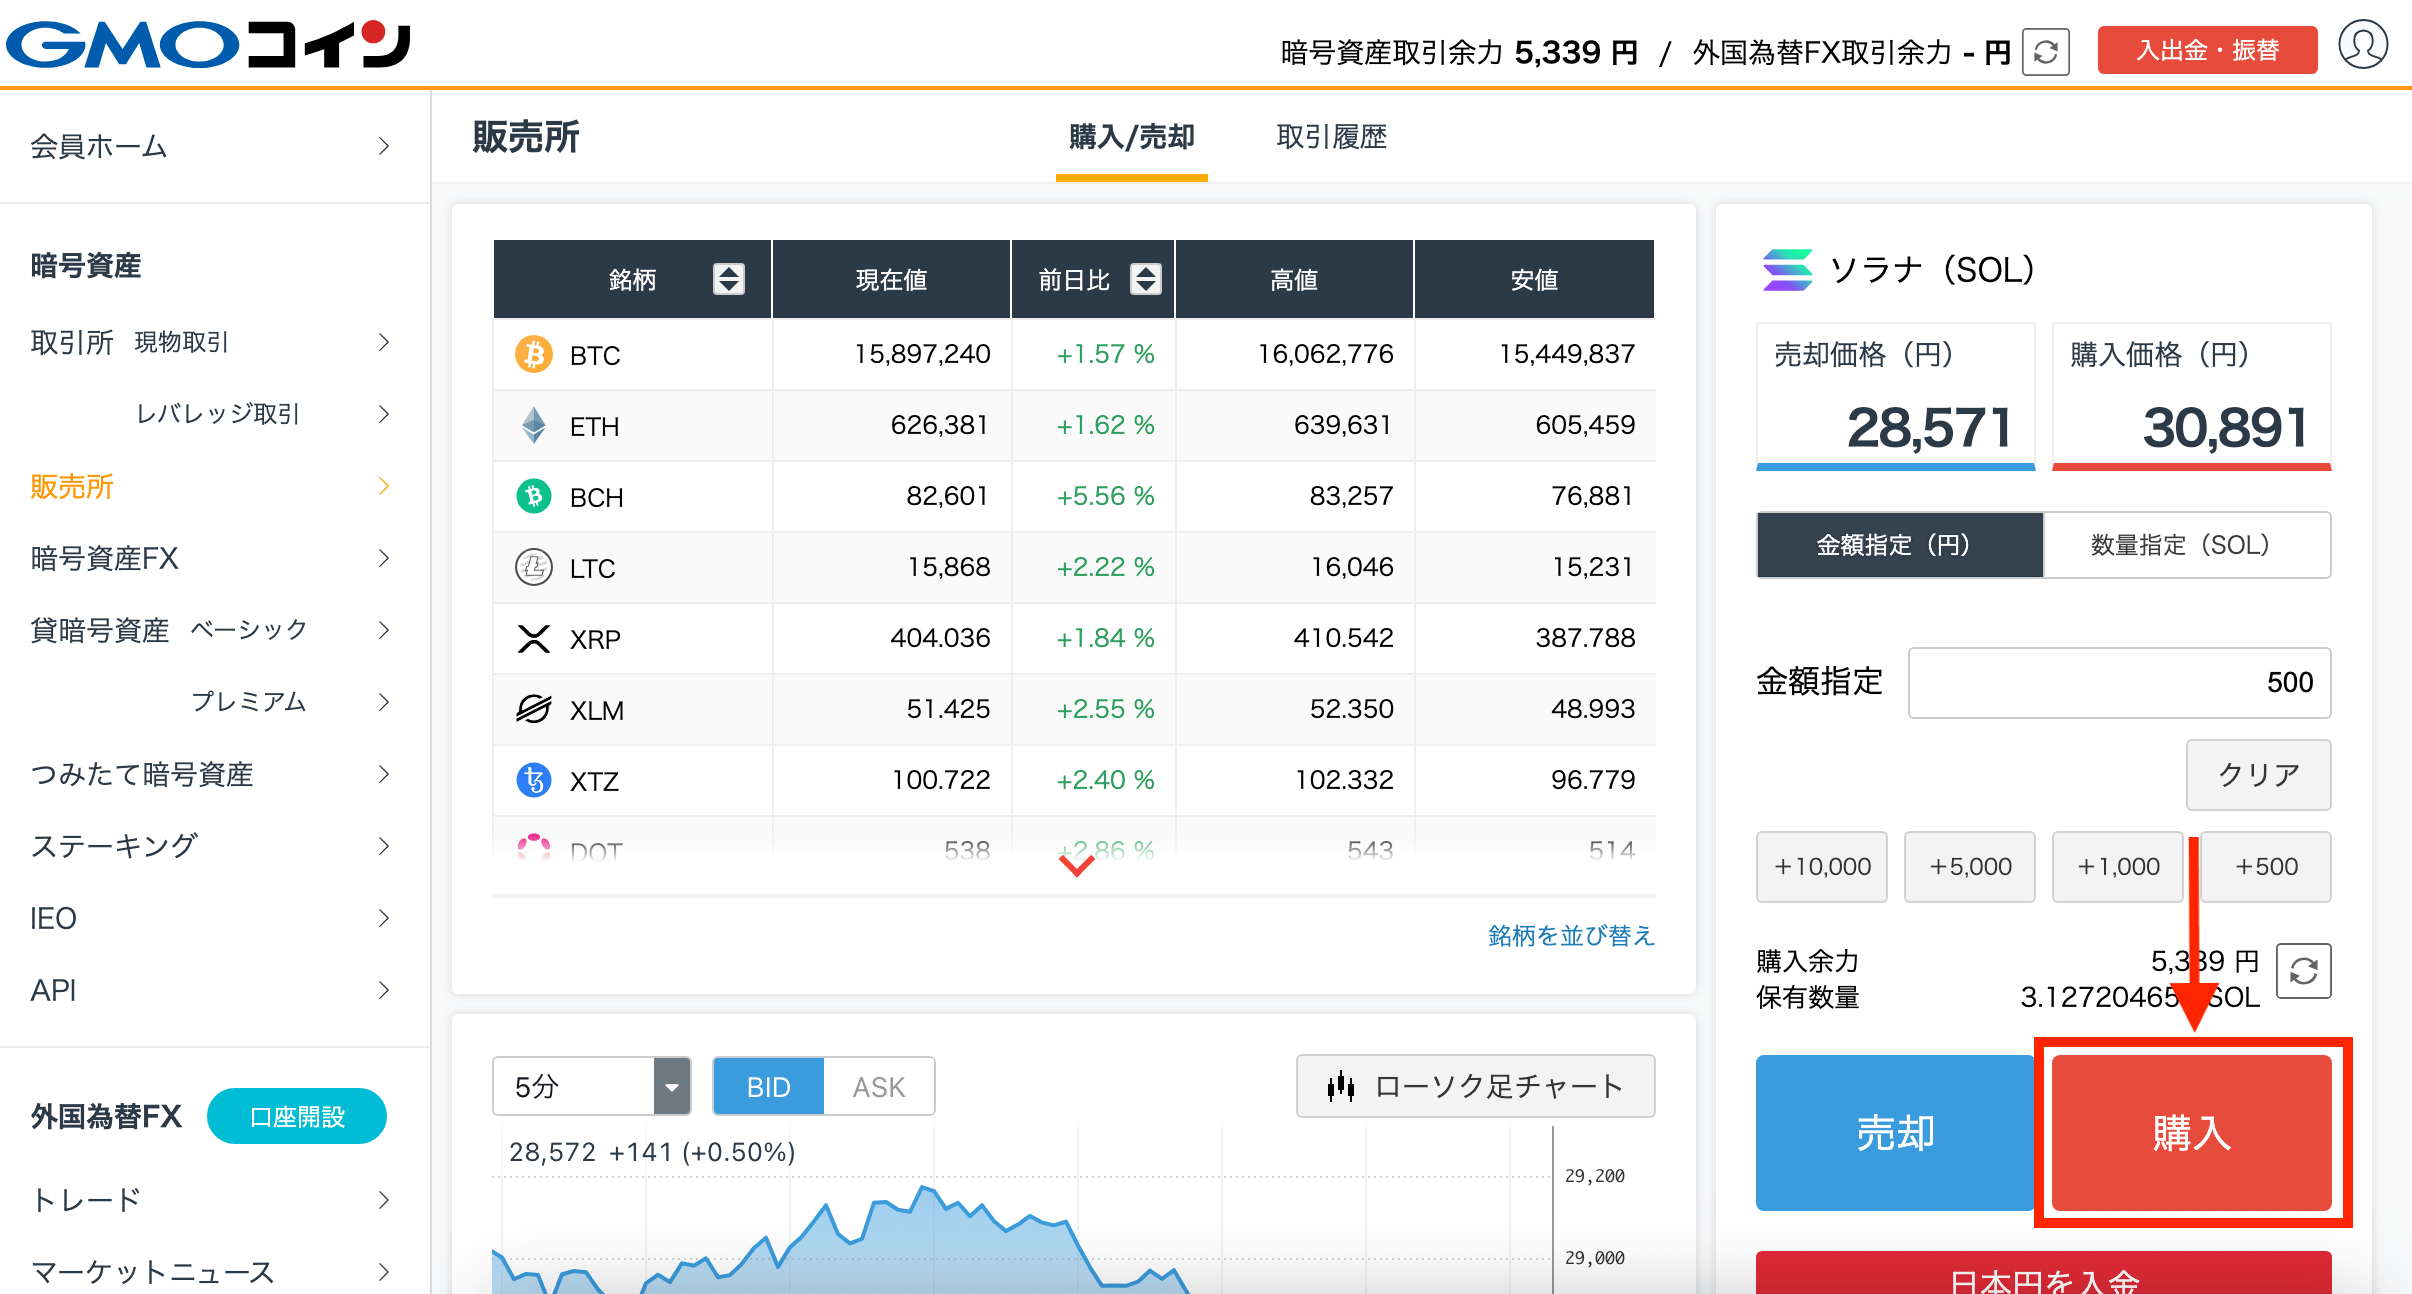
Task: Expand 暗号資産FX menu chevron
Action: pos(384,558)
